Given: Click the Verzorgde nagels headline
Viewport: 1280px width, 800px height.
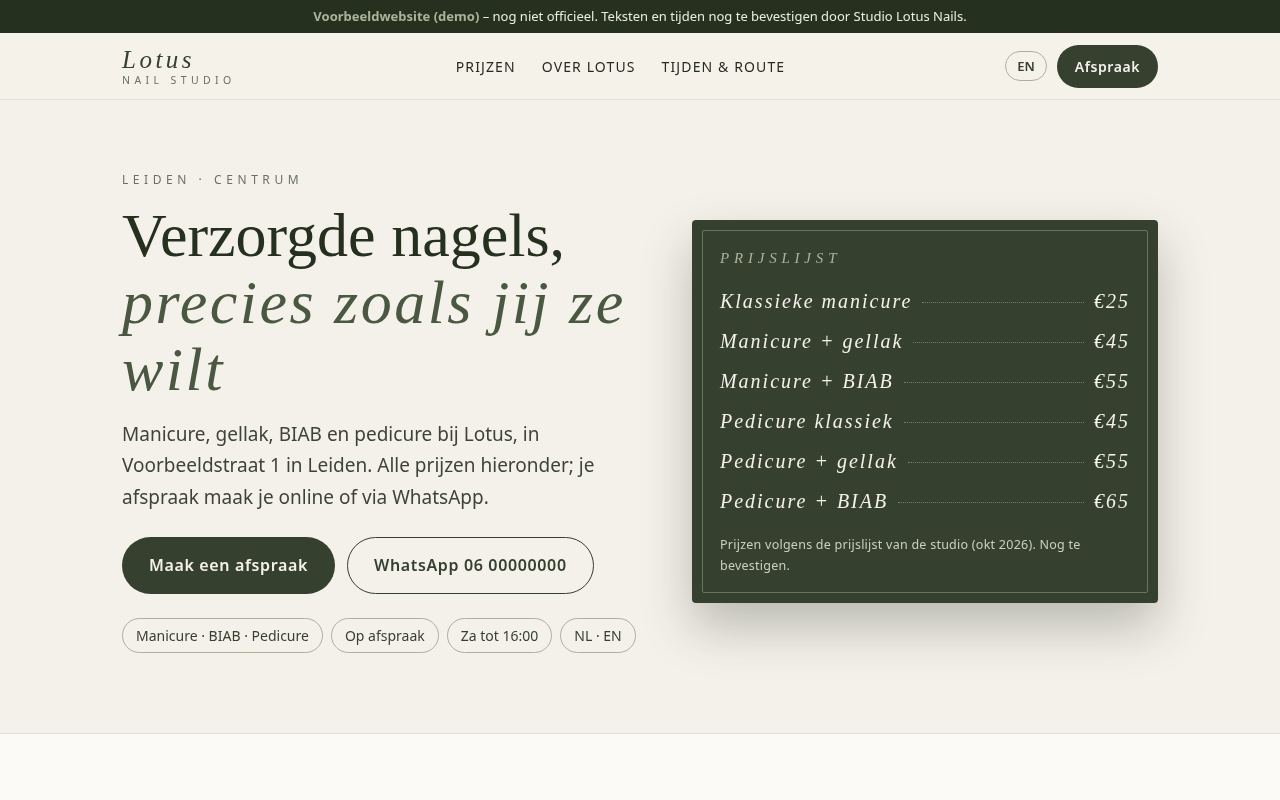Looking at the screenshot, I should point(373,303).
